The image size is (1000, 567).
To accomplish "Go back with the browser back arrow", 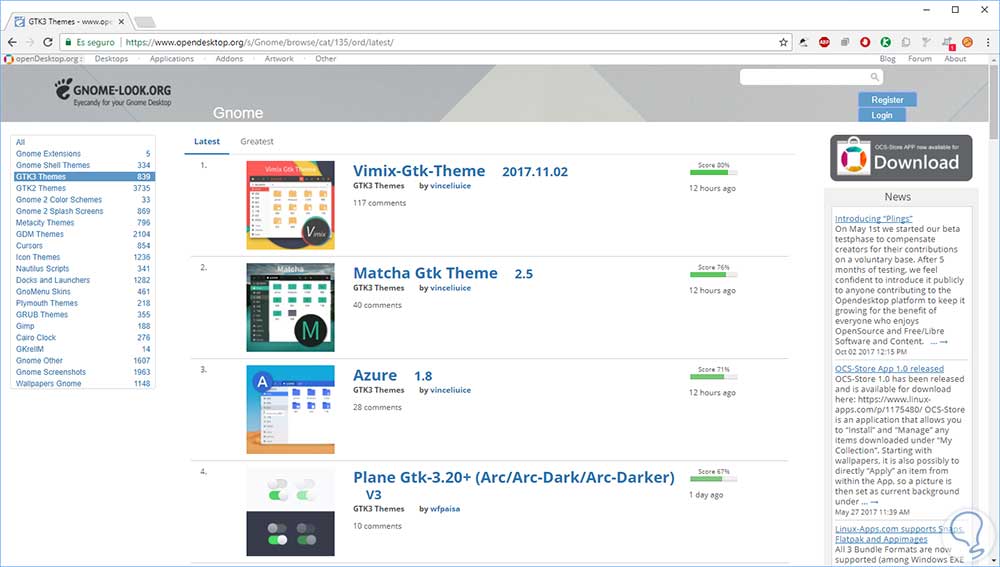I will pyautogui.click(x=12, y=42).
